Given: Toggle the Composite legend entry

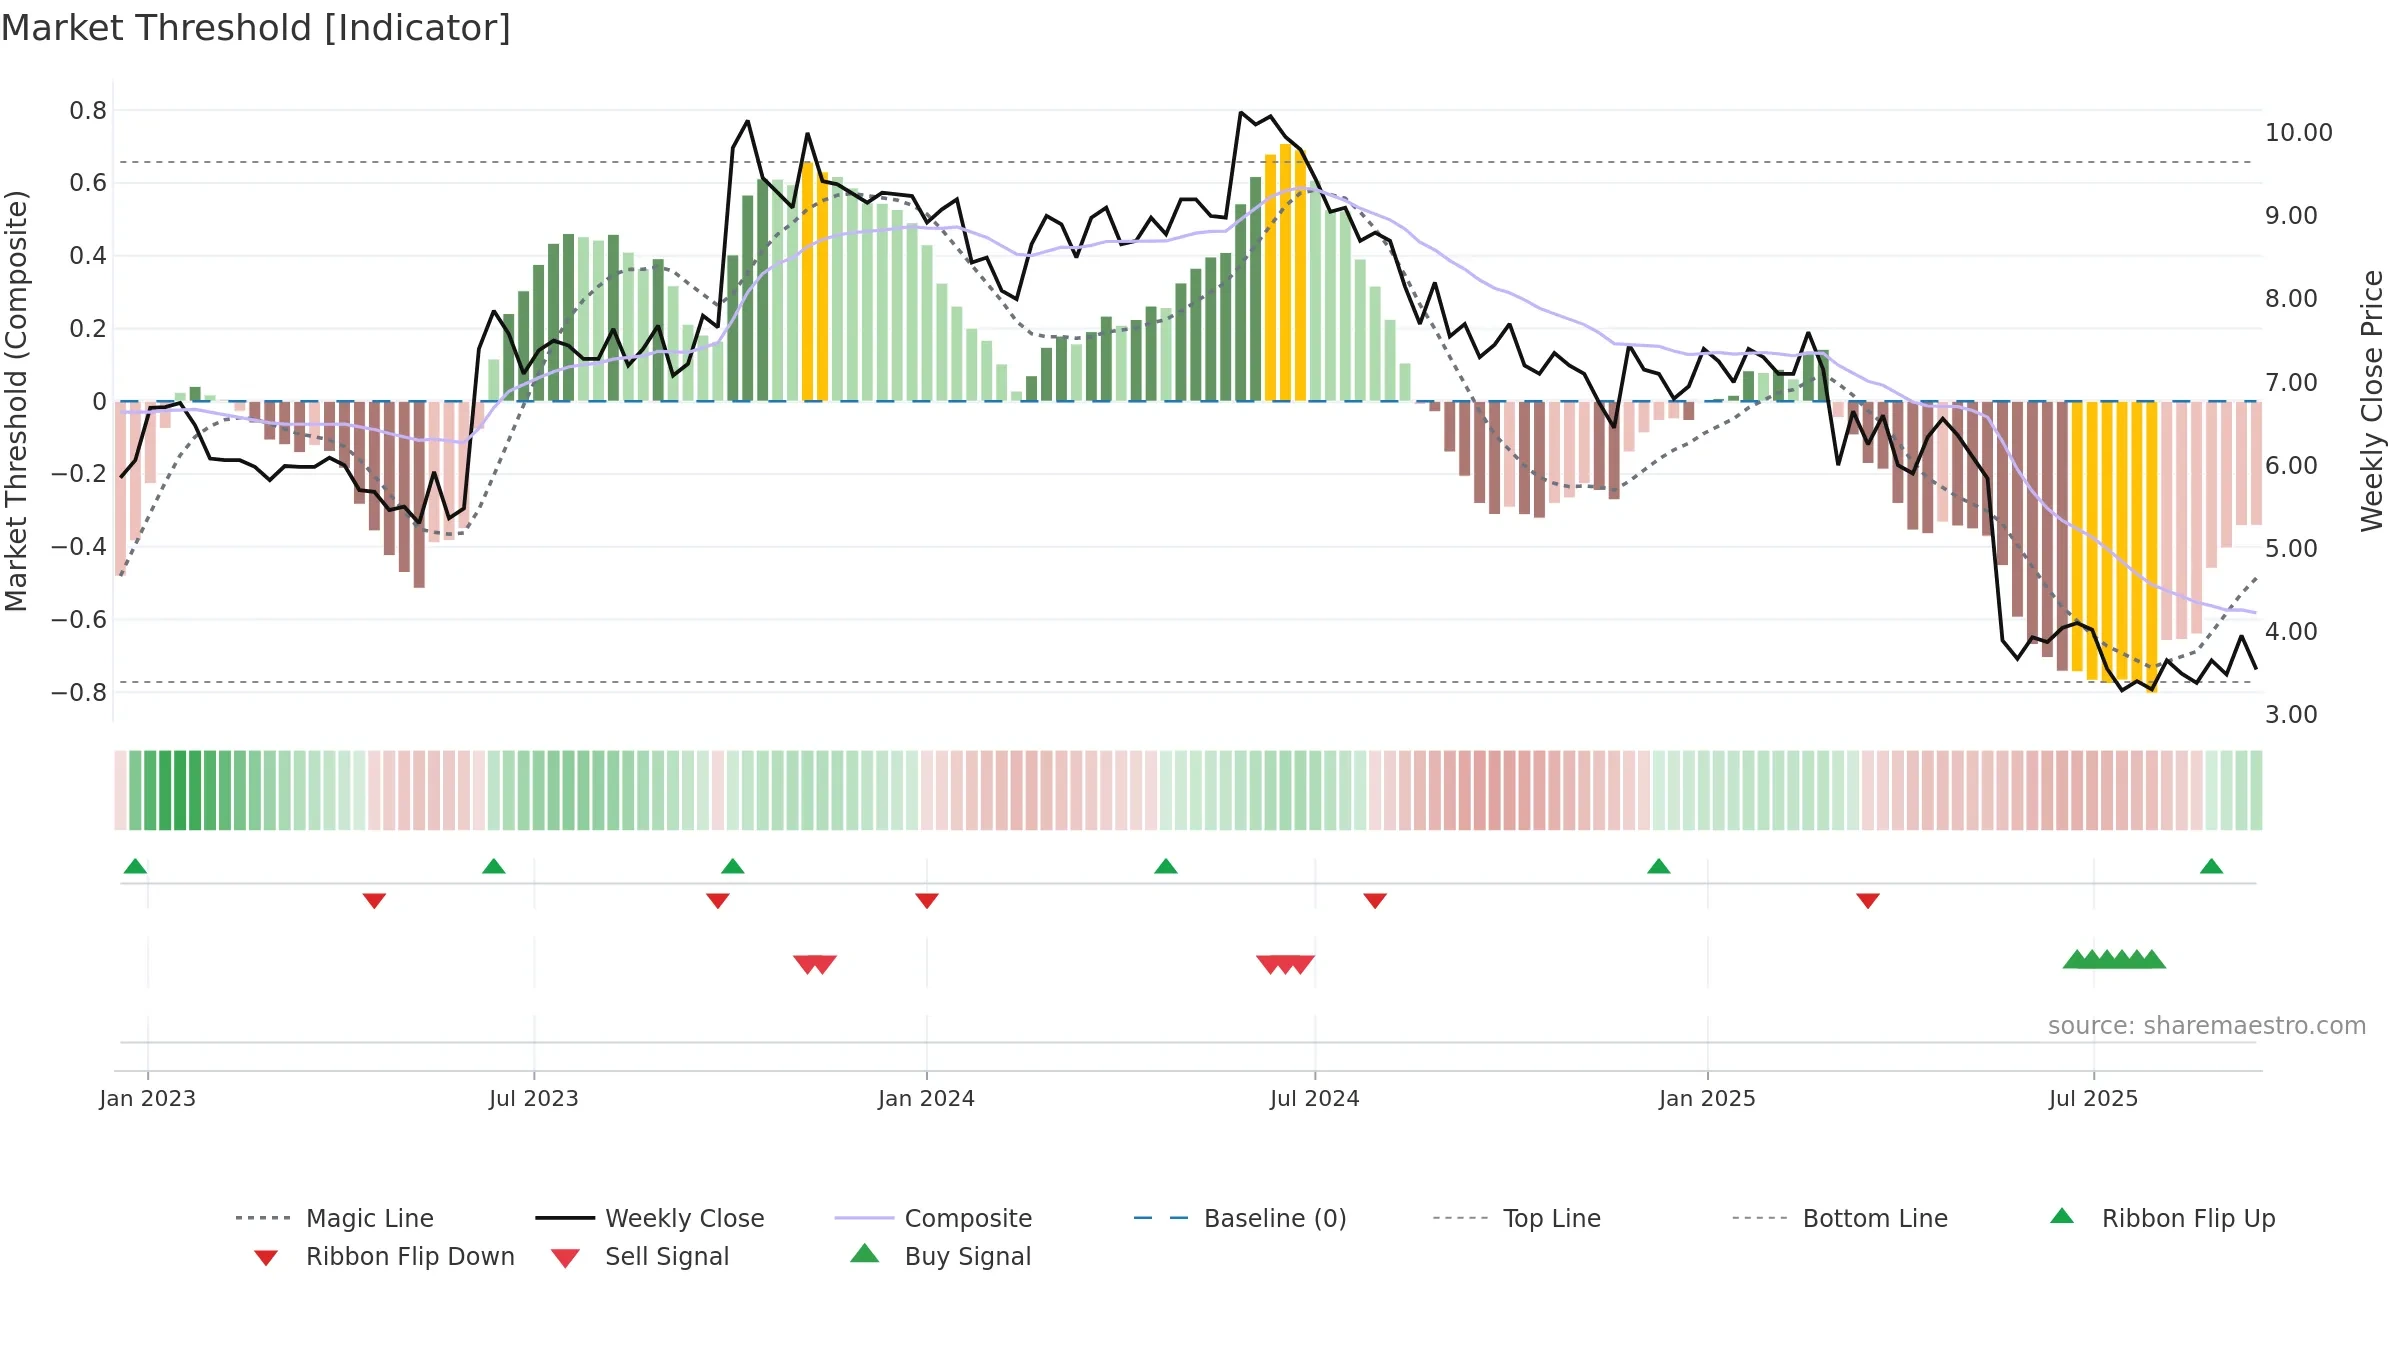Looking at the screenshot, I should (x=933, y=1218).
